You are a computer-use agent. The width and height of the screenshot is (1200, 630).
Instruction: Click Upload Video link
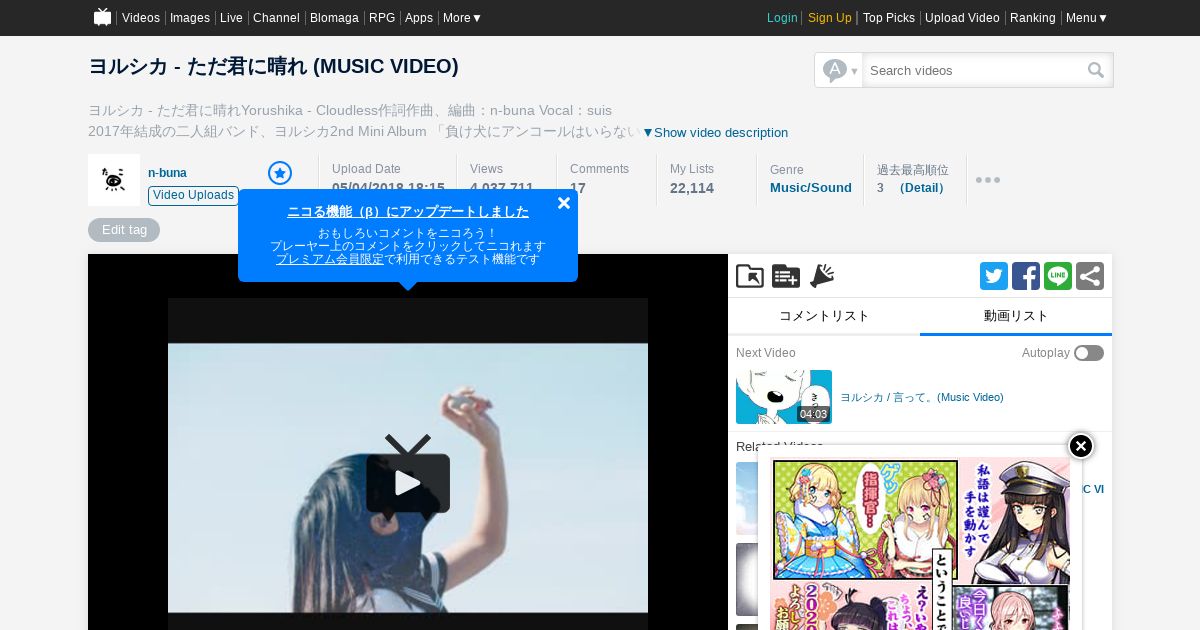pos(962,18)
